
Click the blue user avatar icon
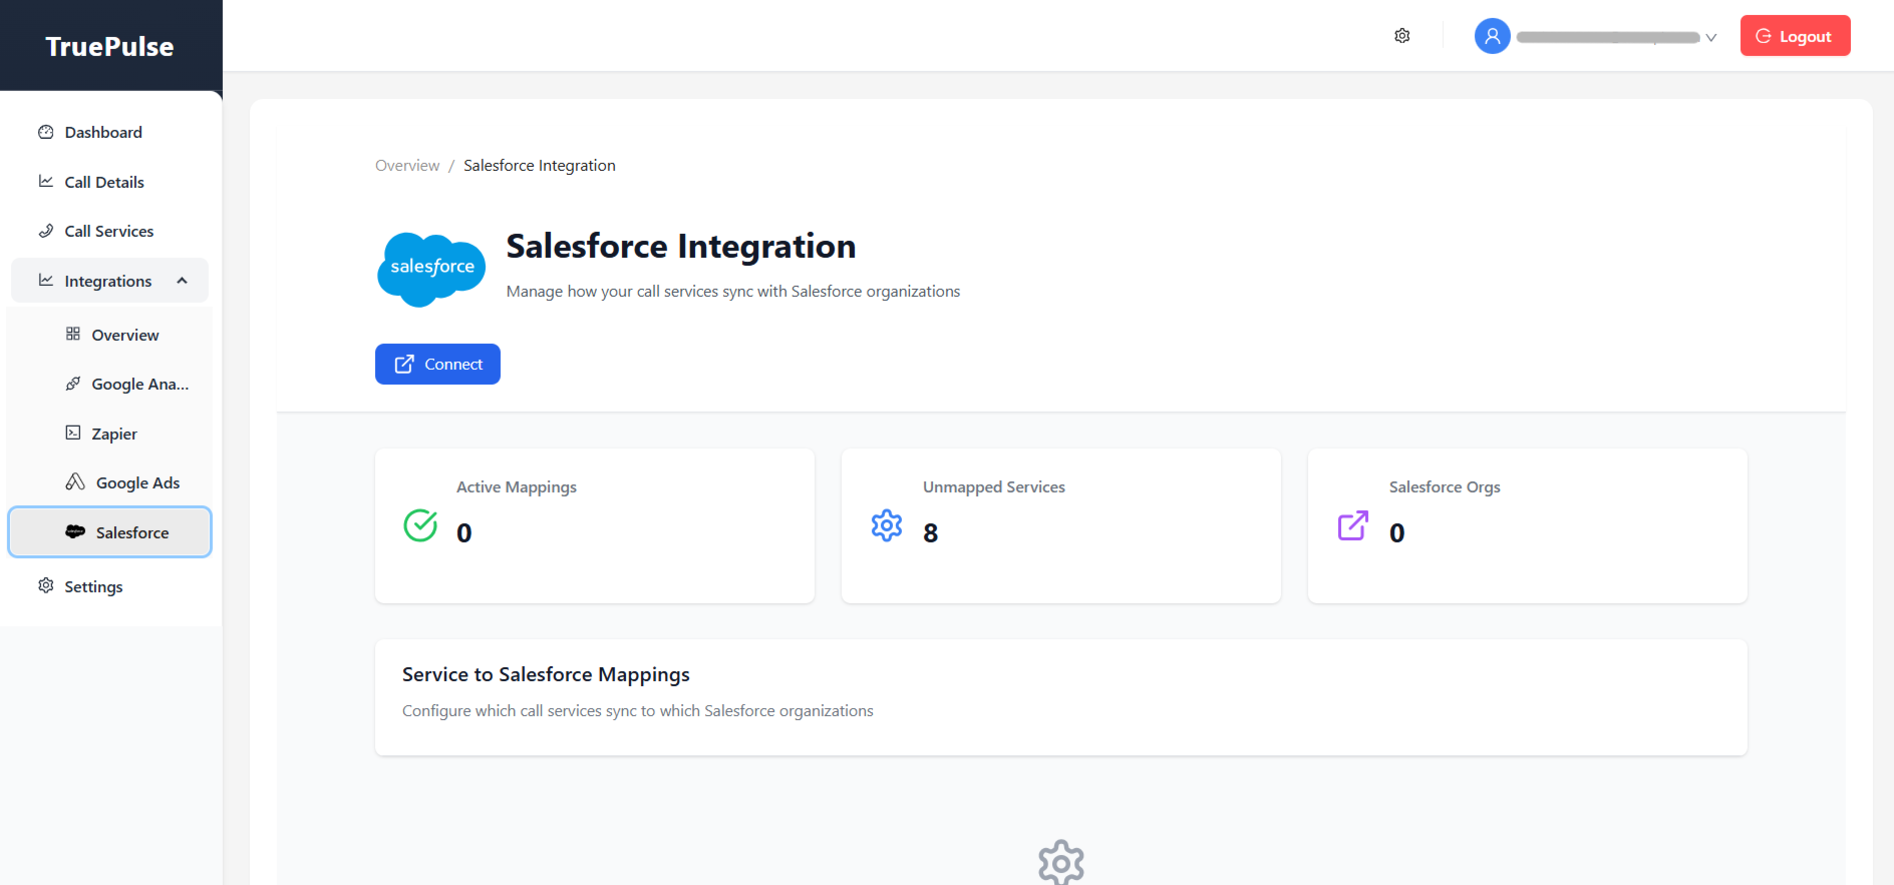[x=1491, y=36]
